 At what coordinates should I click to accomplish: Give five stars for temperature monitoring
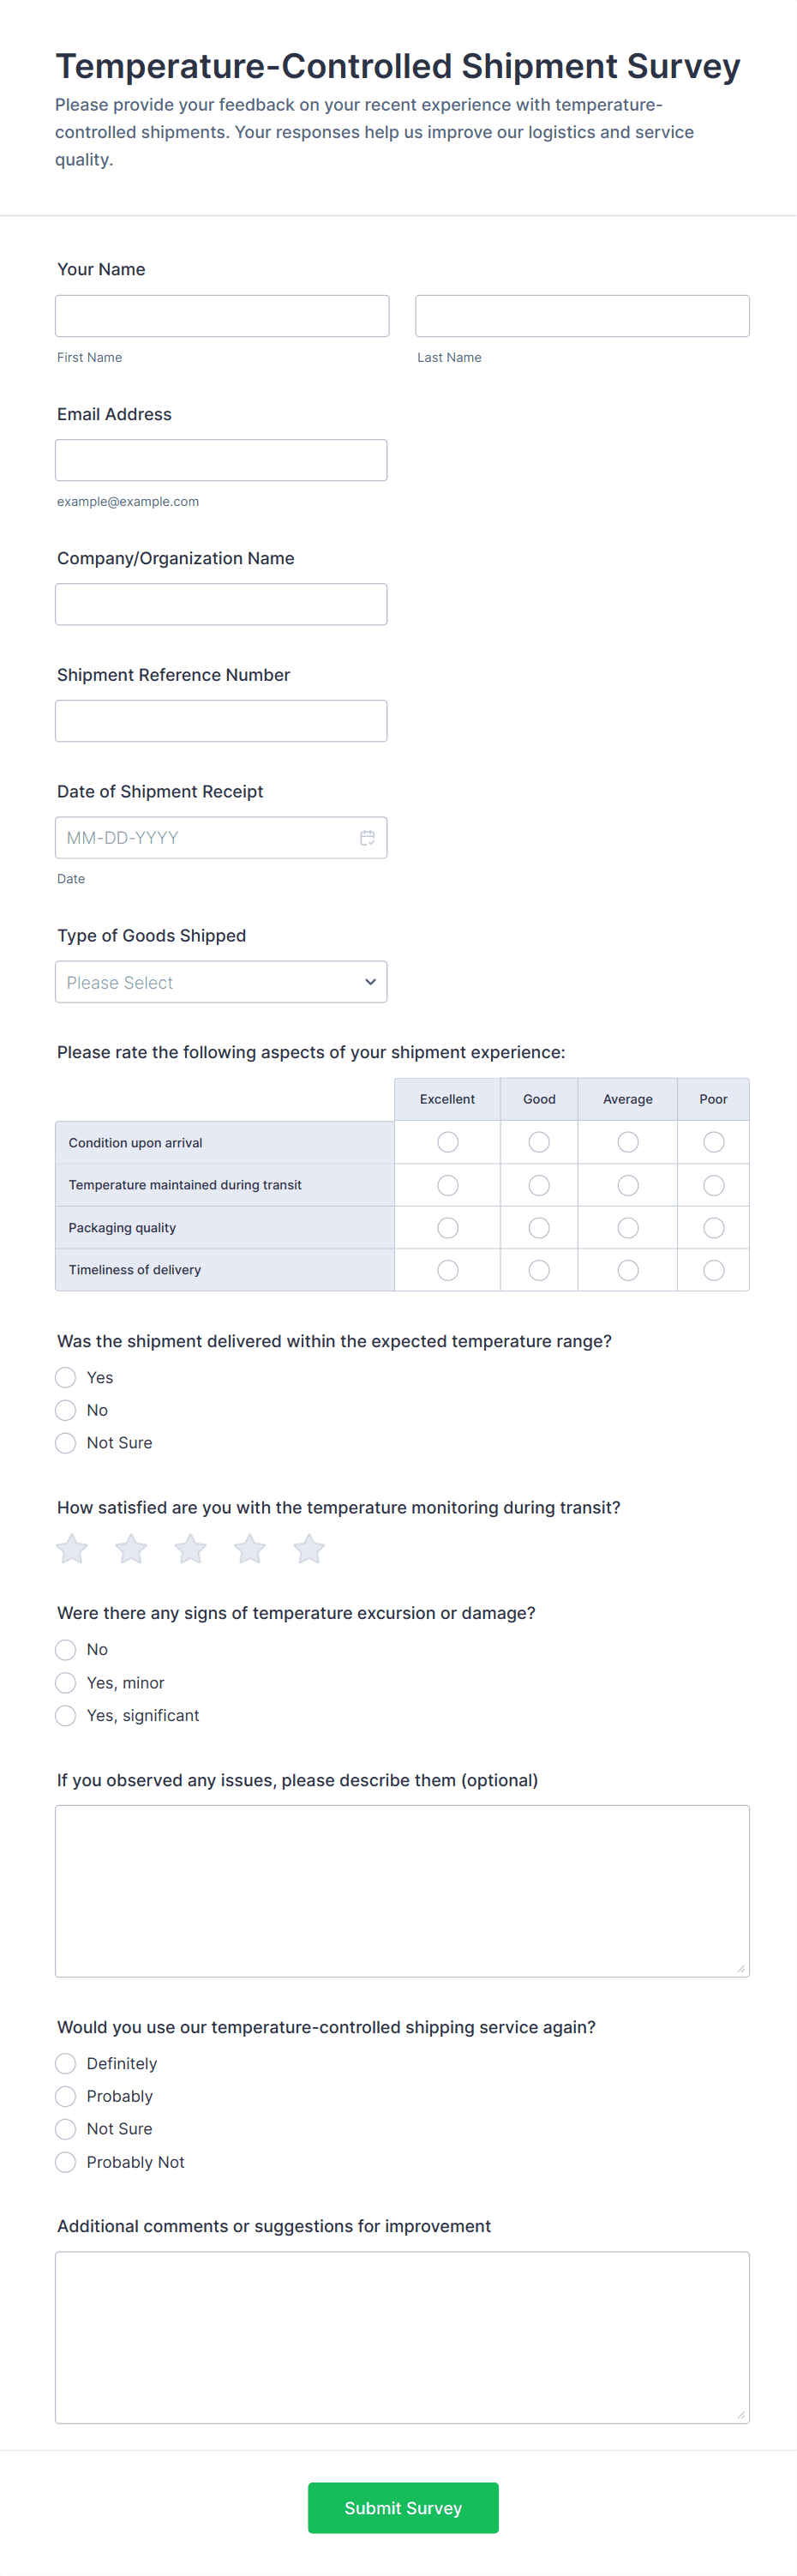click(309, 1549)
